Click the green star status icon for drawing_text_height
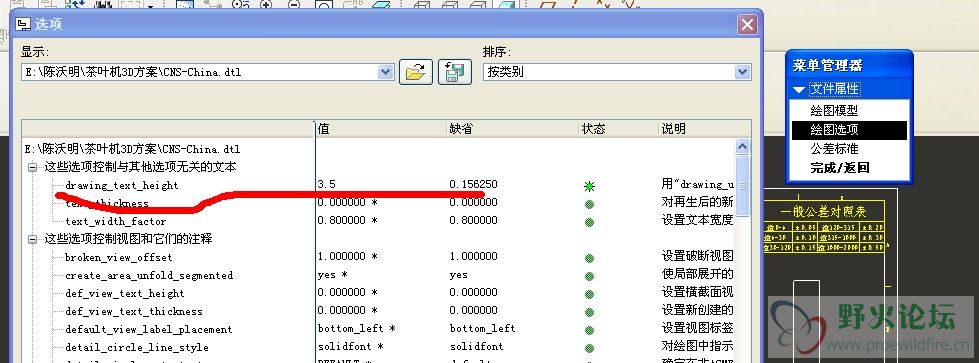 pos(589,186)
